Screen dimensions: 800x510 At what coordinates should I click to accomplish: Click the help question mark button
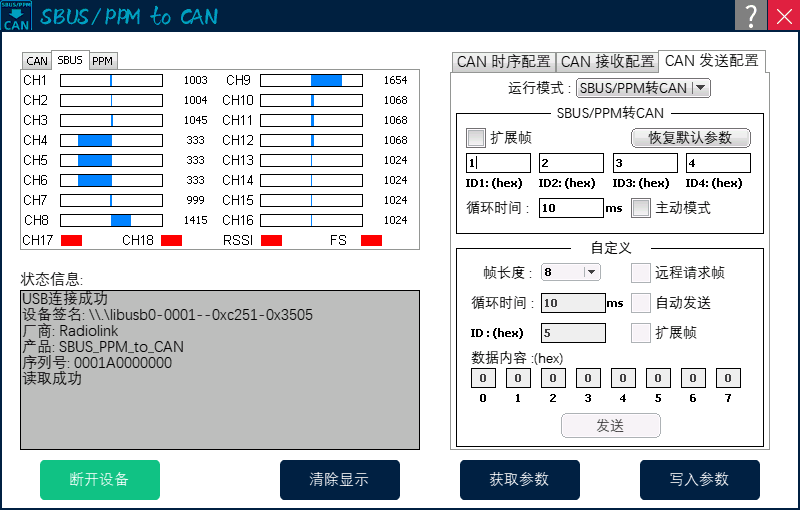coord(749,15)
